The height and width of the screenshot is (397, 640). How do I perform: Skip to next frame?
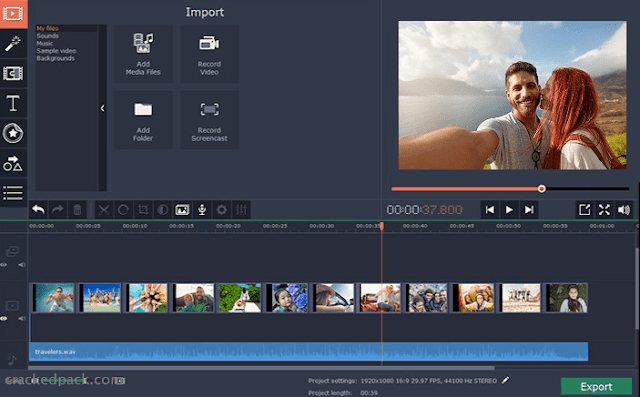point(529,210)
